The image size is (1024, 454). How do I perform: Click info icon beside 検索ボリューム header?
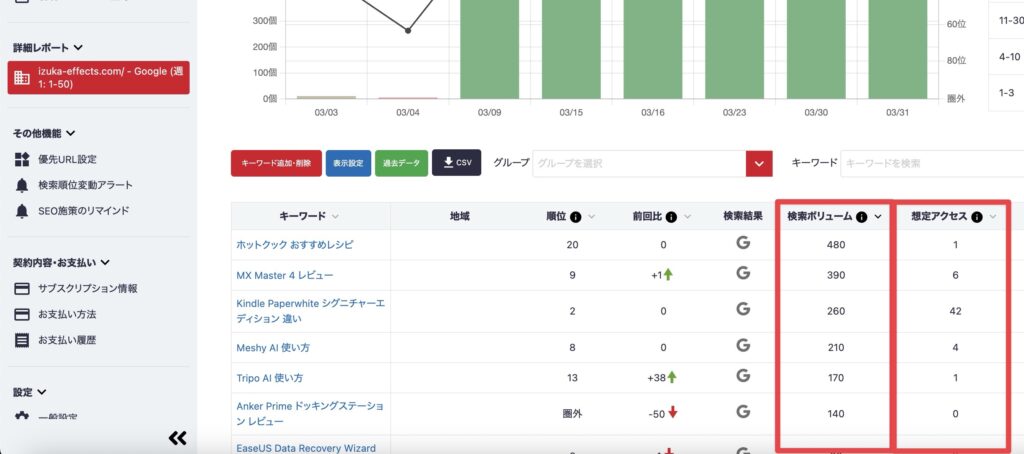(x=862, y=217)
